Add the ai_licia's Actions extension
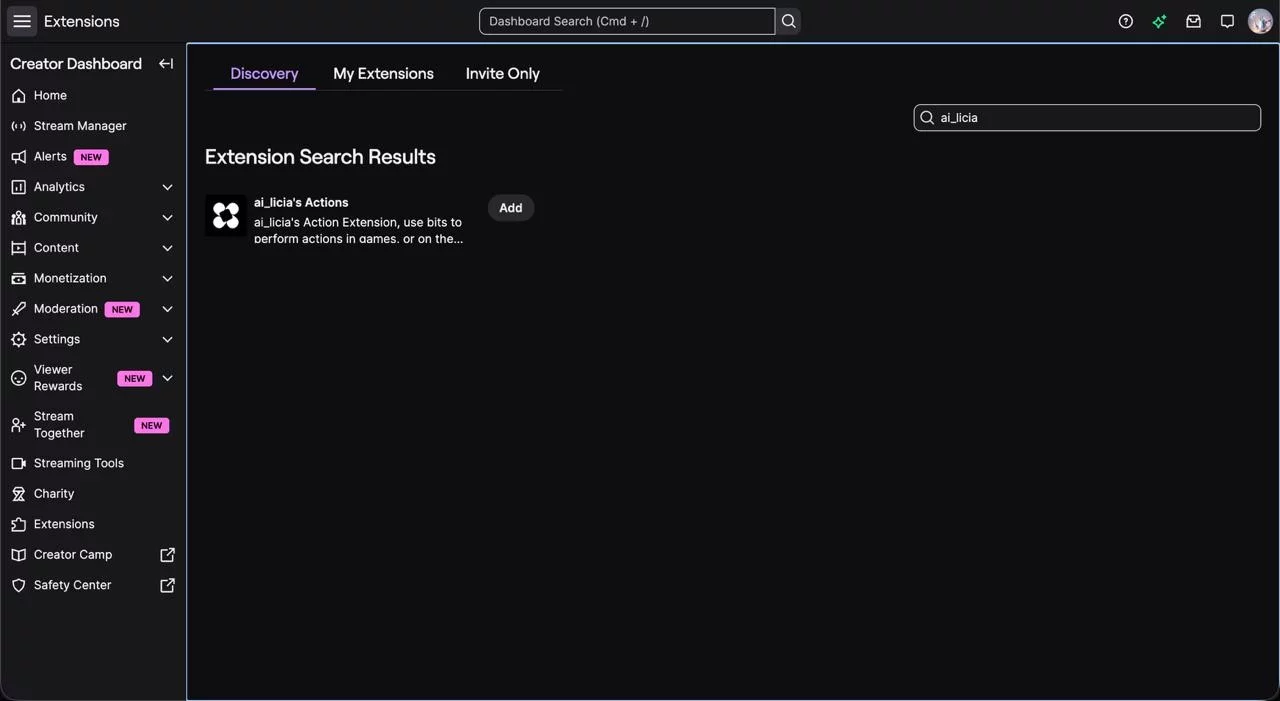 click(511, 206)
